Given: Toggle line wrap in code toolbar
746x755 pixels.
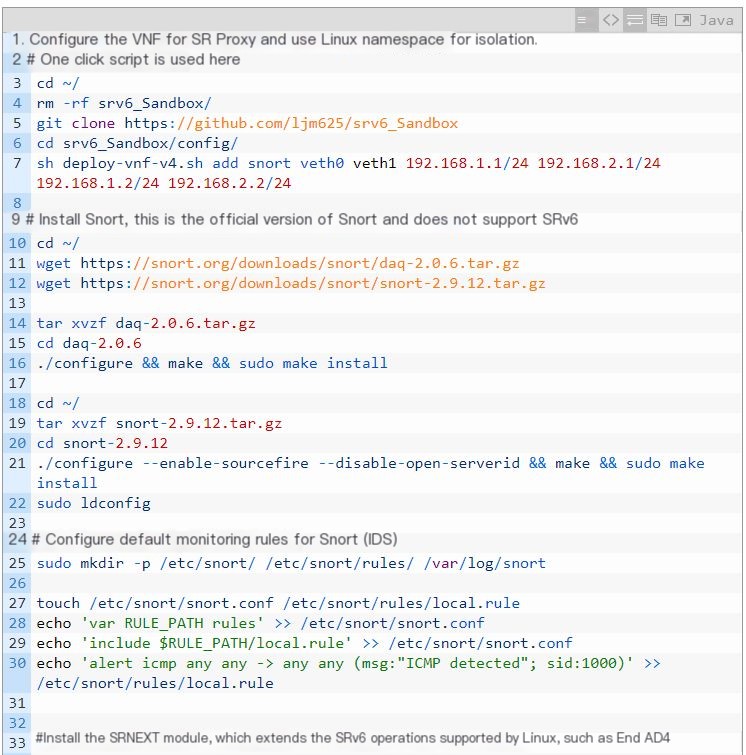Looking at the screenshot, I should pos(634,20).
